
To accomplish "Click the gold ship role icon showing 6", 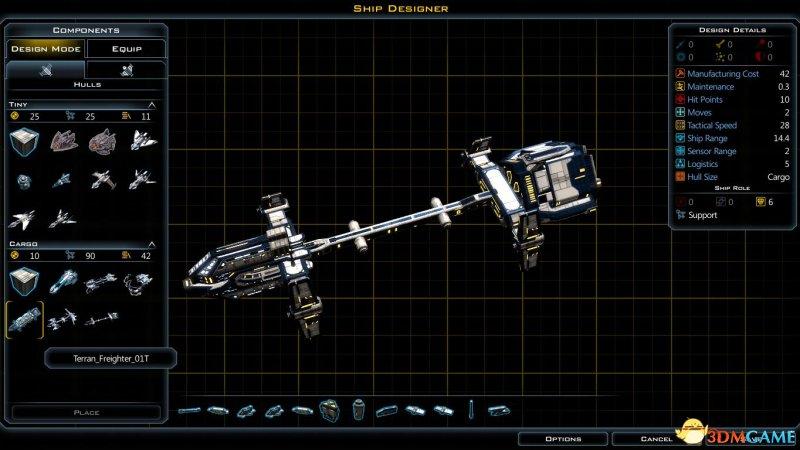I will pos(761,202).
